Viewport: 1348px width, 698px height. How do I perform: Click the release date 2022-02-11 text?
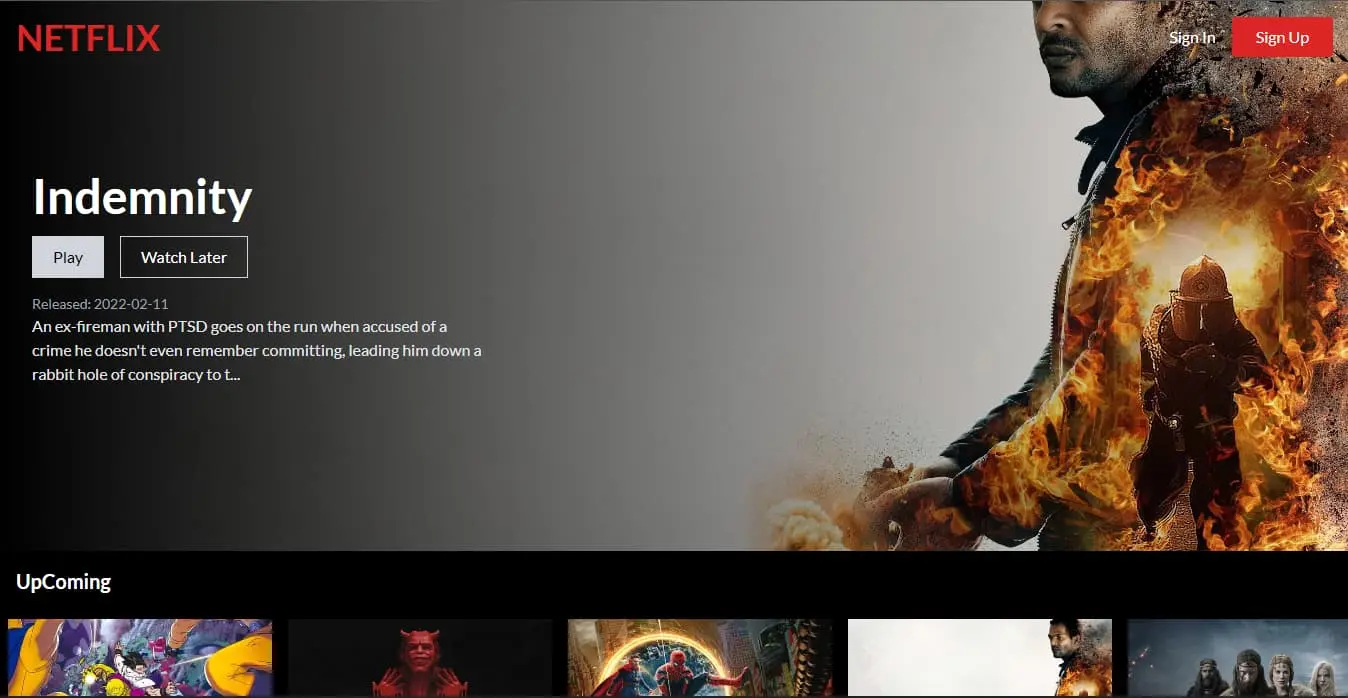pos(100,304)
